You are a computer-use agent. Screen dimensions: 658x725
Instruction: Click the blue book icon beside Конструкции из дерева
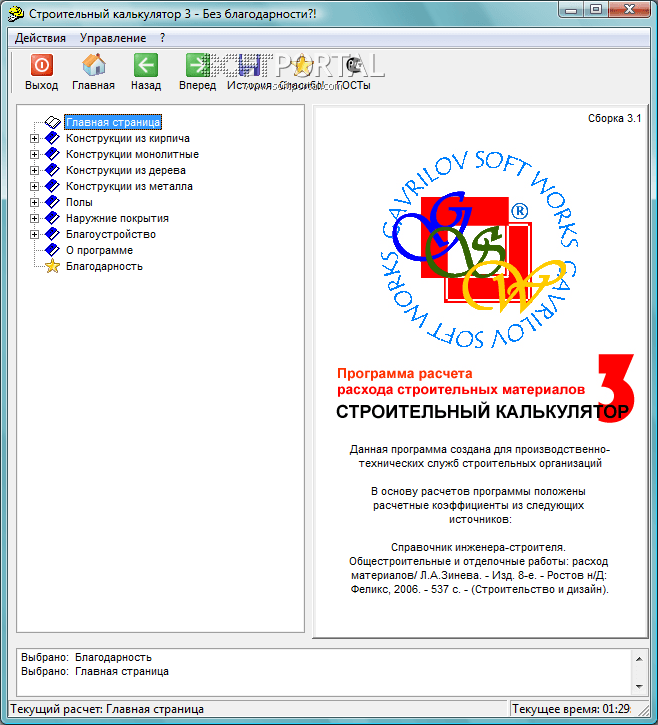tap(52, 170)
